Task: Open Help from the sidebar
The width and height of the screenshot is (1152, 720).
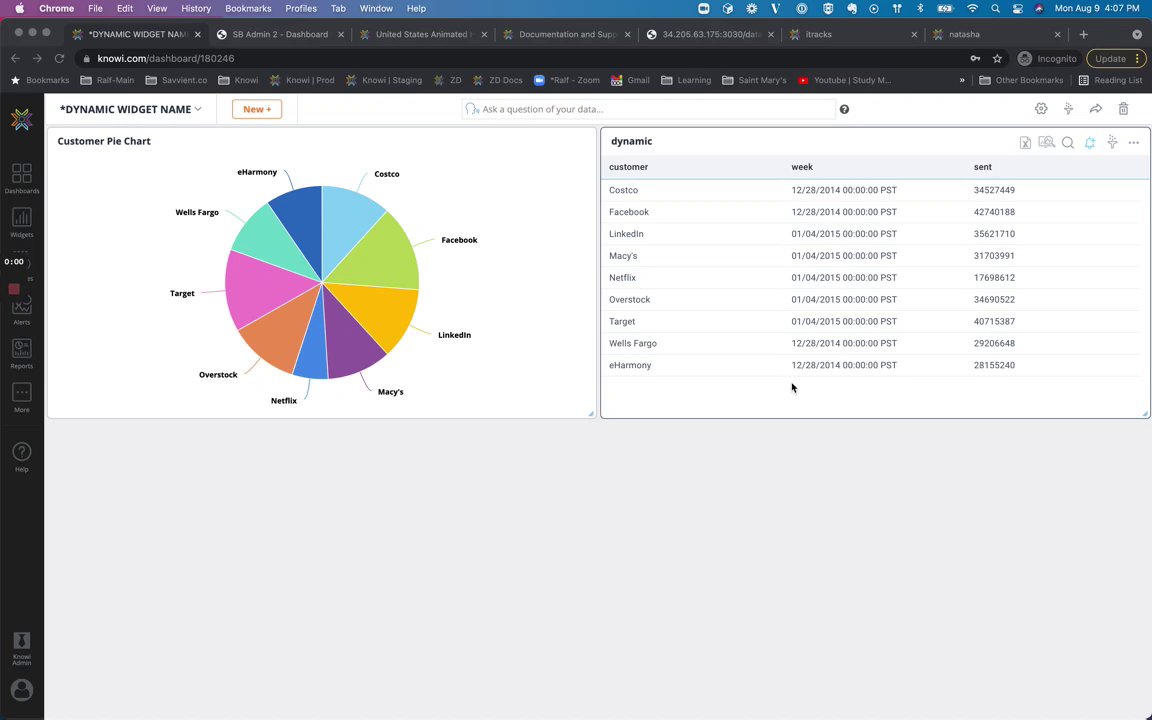Action: coord(21,457)
